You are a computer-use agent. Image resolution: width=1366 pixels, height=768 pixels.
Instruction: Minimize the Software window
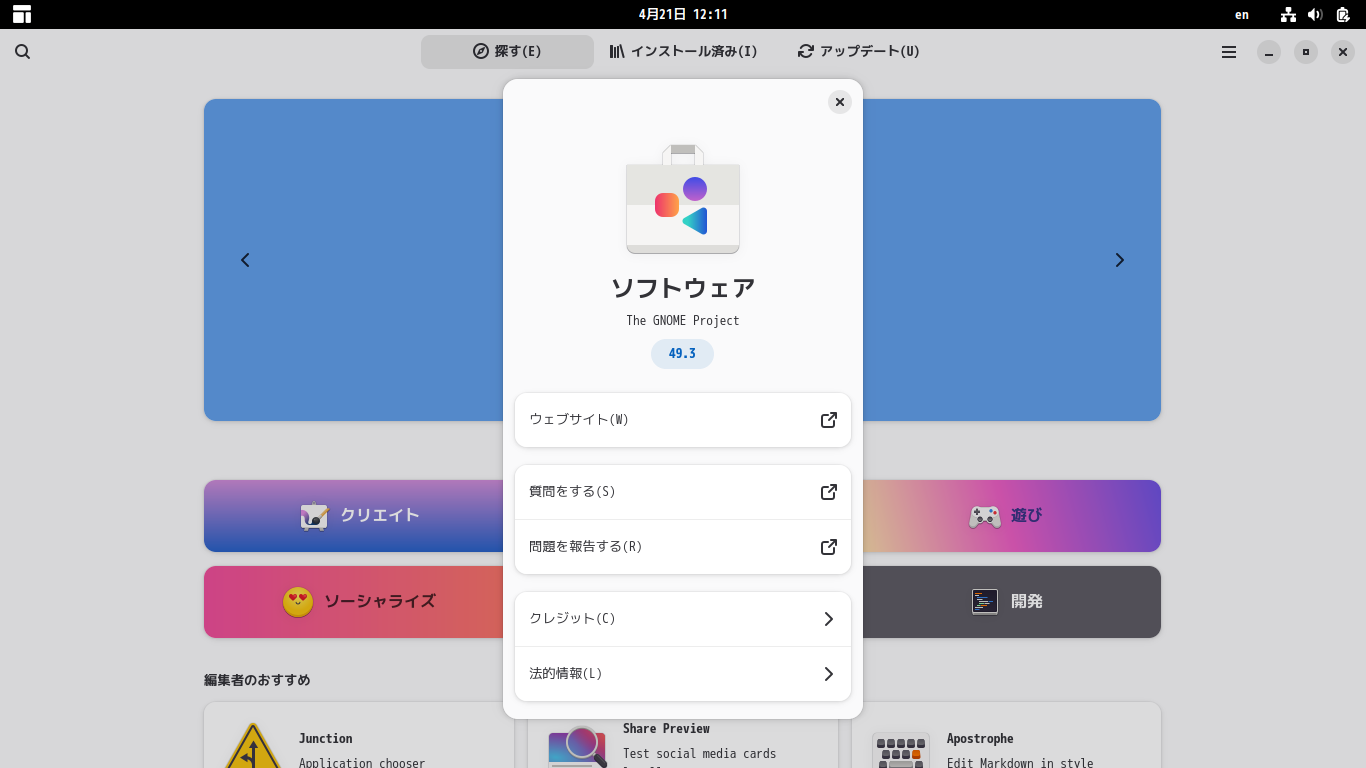pyautogui.click(x=1269, y=52)
